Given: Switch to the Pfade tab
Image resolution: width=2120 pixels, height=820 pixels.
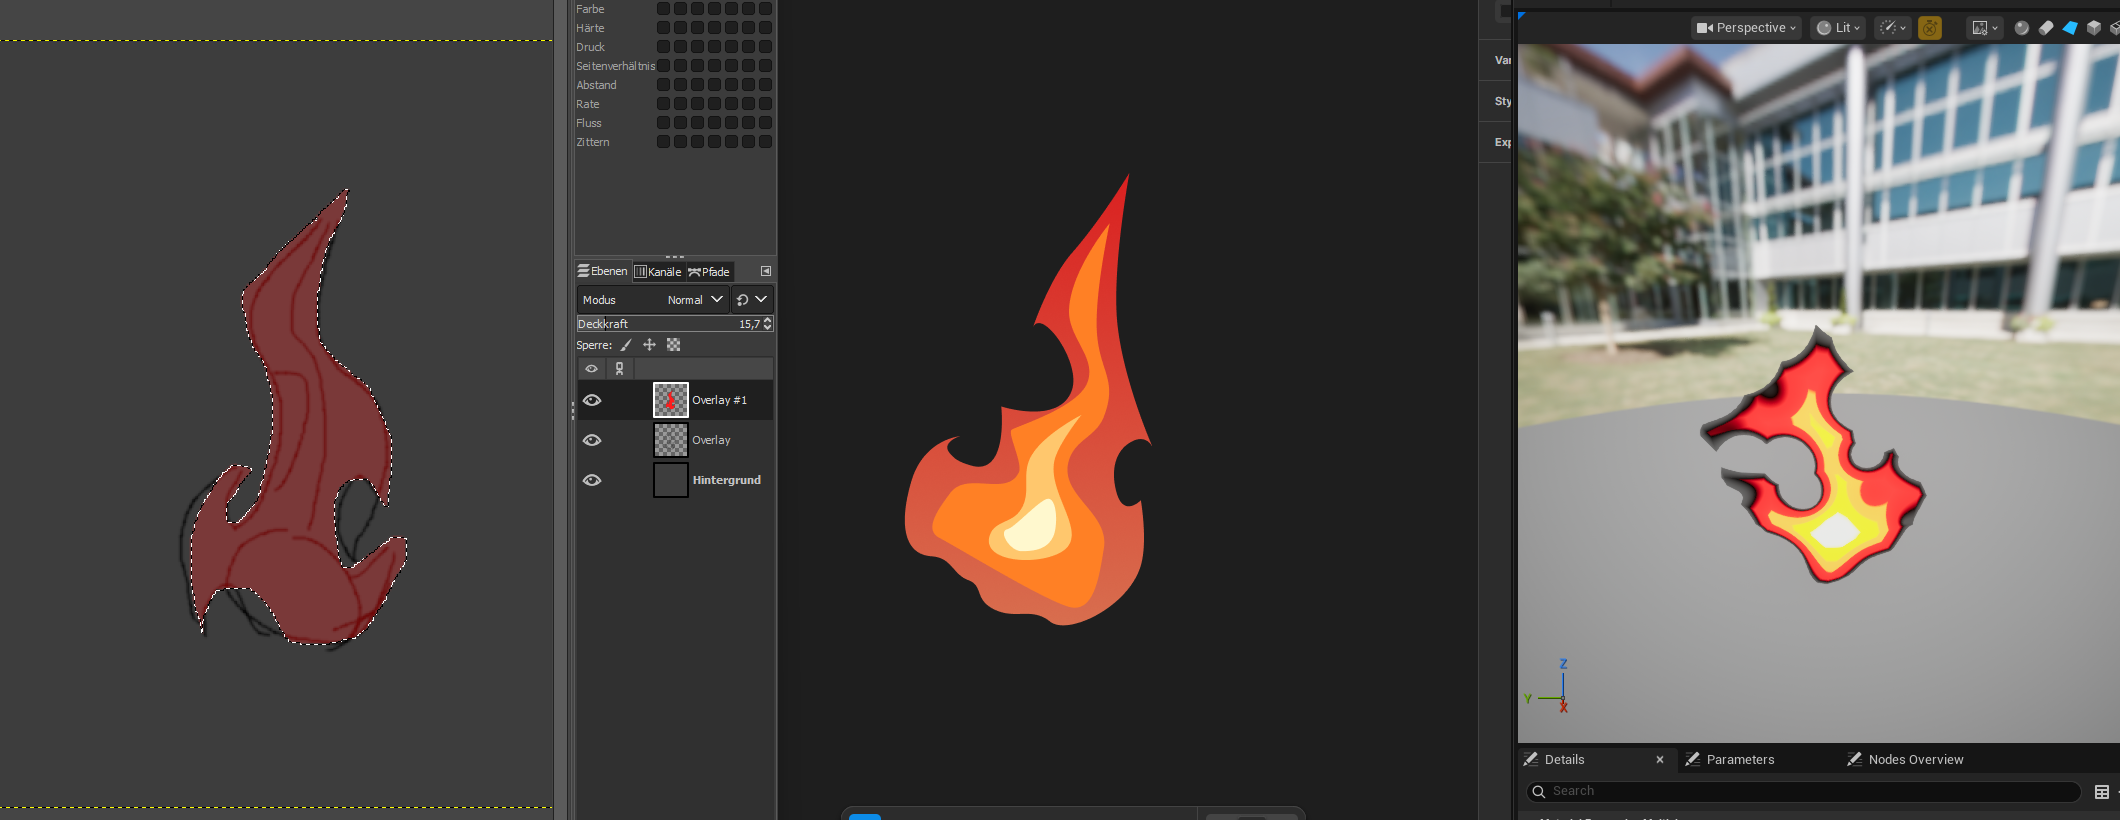Looking at the screenshot, I should (710, 272).
